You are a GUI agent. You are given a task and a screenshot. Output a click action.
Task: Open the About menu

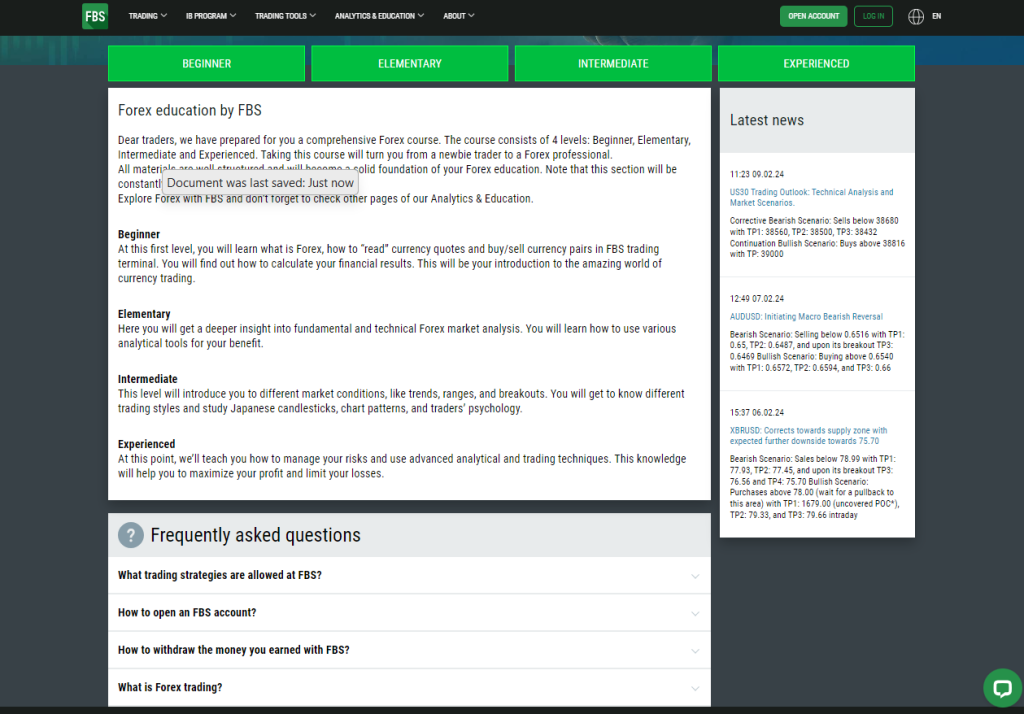point(459,16)
